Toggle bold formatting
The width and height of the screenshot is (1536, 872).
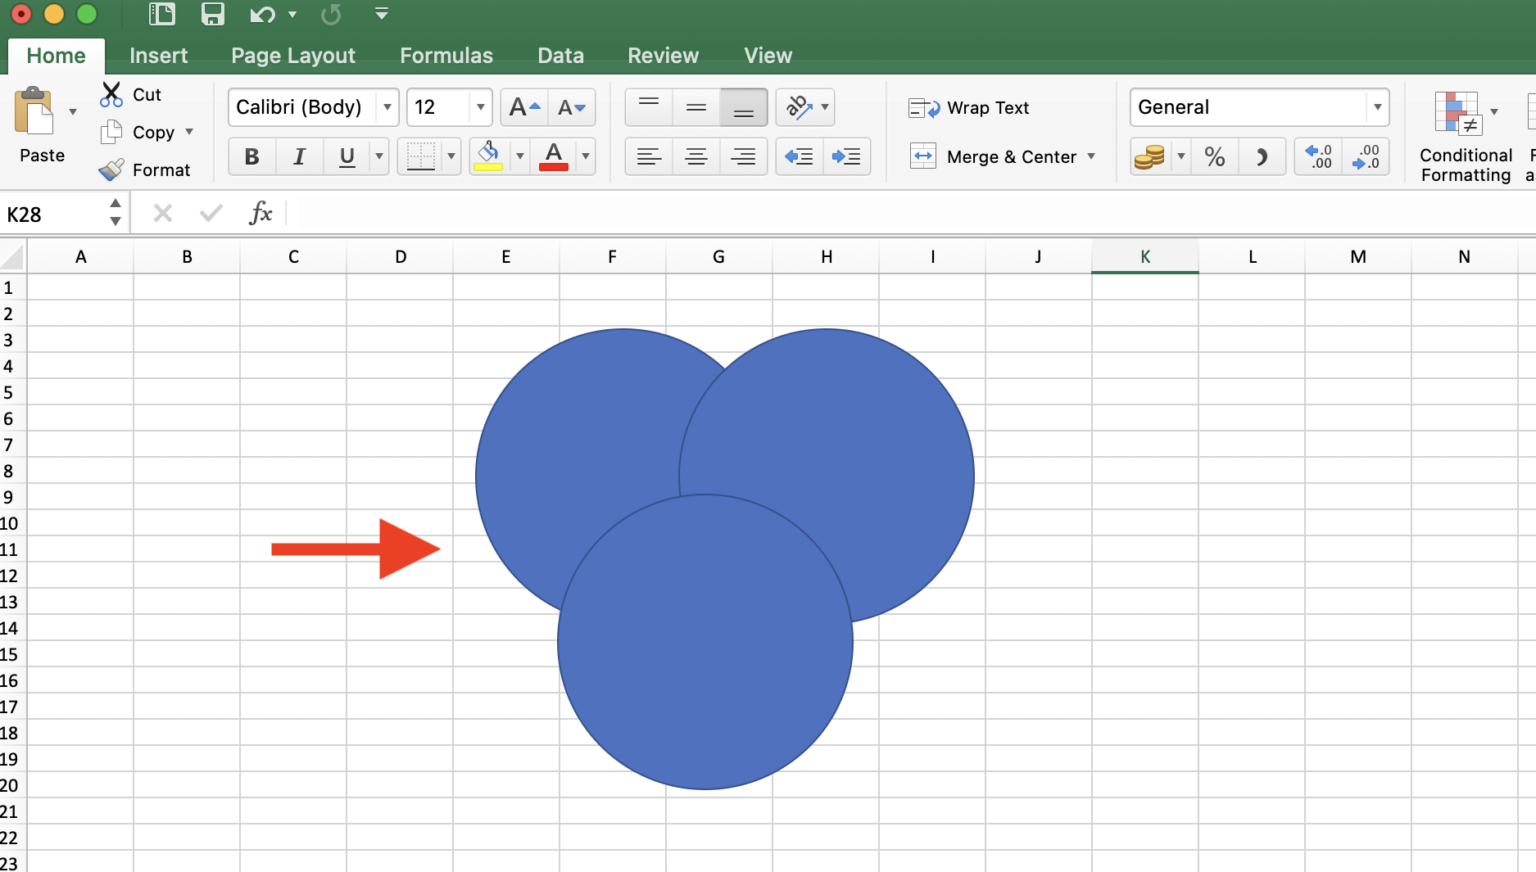pyautogui.click(x=251, y=156)
